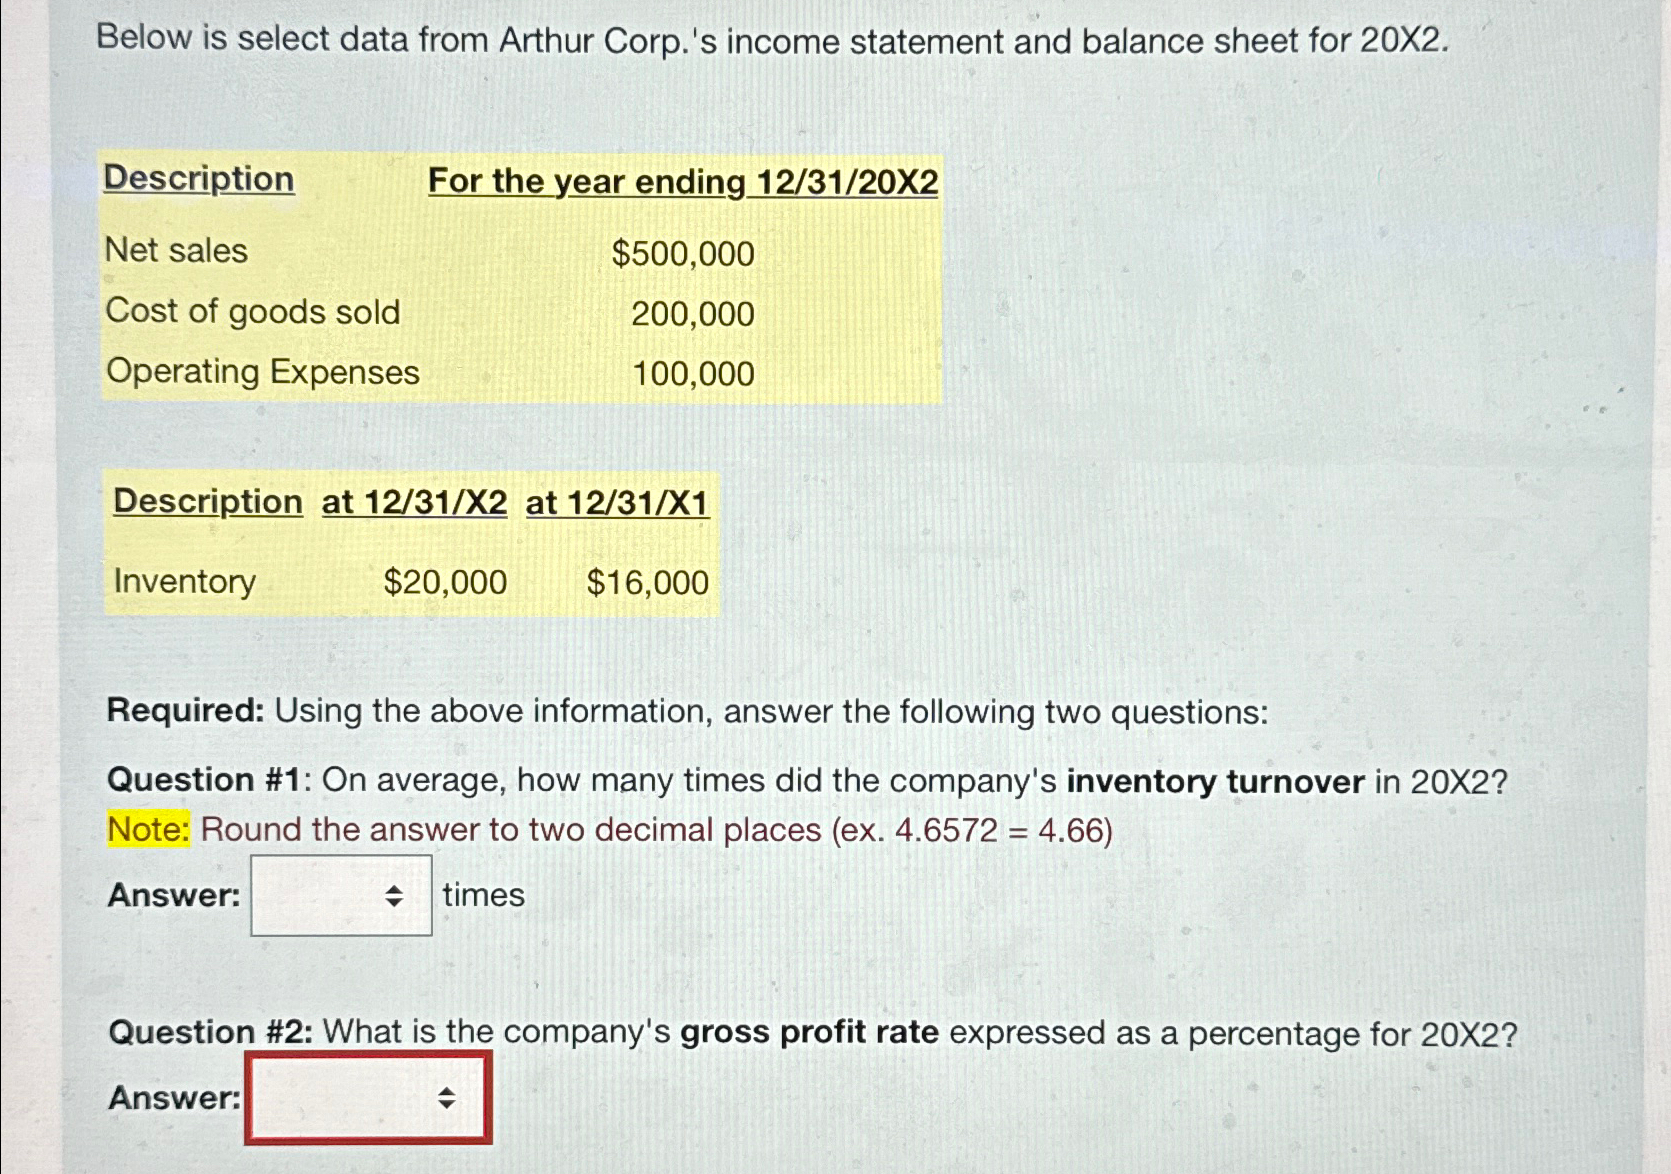Viewport: 1671px width, 1174px height.
Task: Select the at 12/31/X2 column header
Action: 414,502
